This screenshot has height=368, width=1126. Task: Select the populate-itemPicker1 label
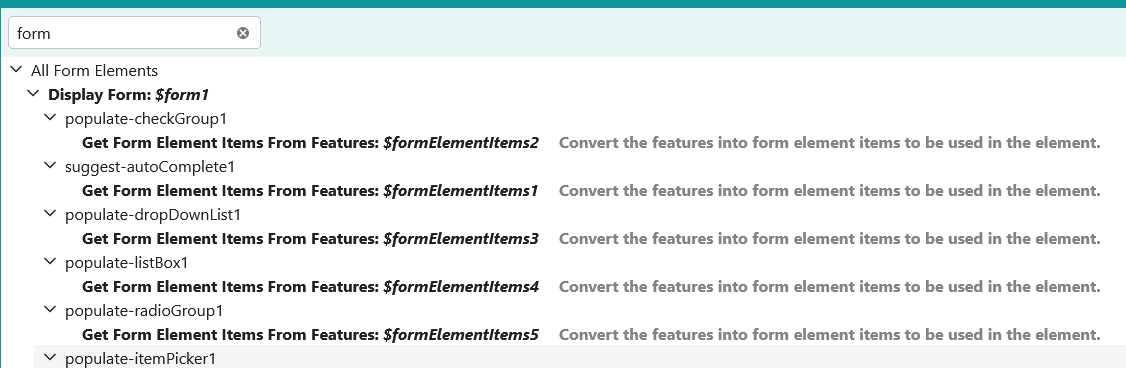point(140,359)
